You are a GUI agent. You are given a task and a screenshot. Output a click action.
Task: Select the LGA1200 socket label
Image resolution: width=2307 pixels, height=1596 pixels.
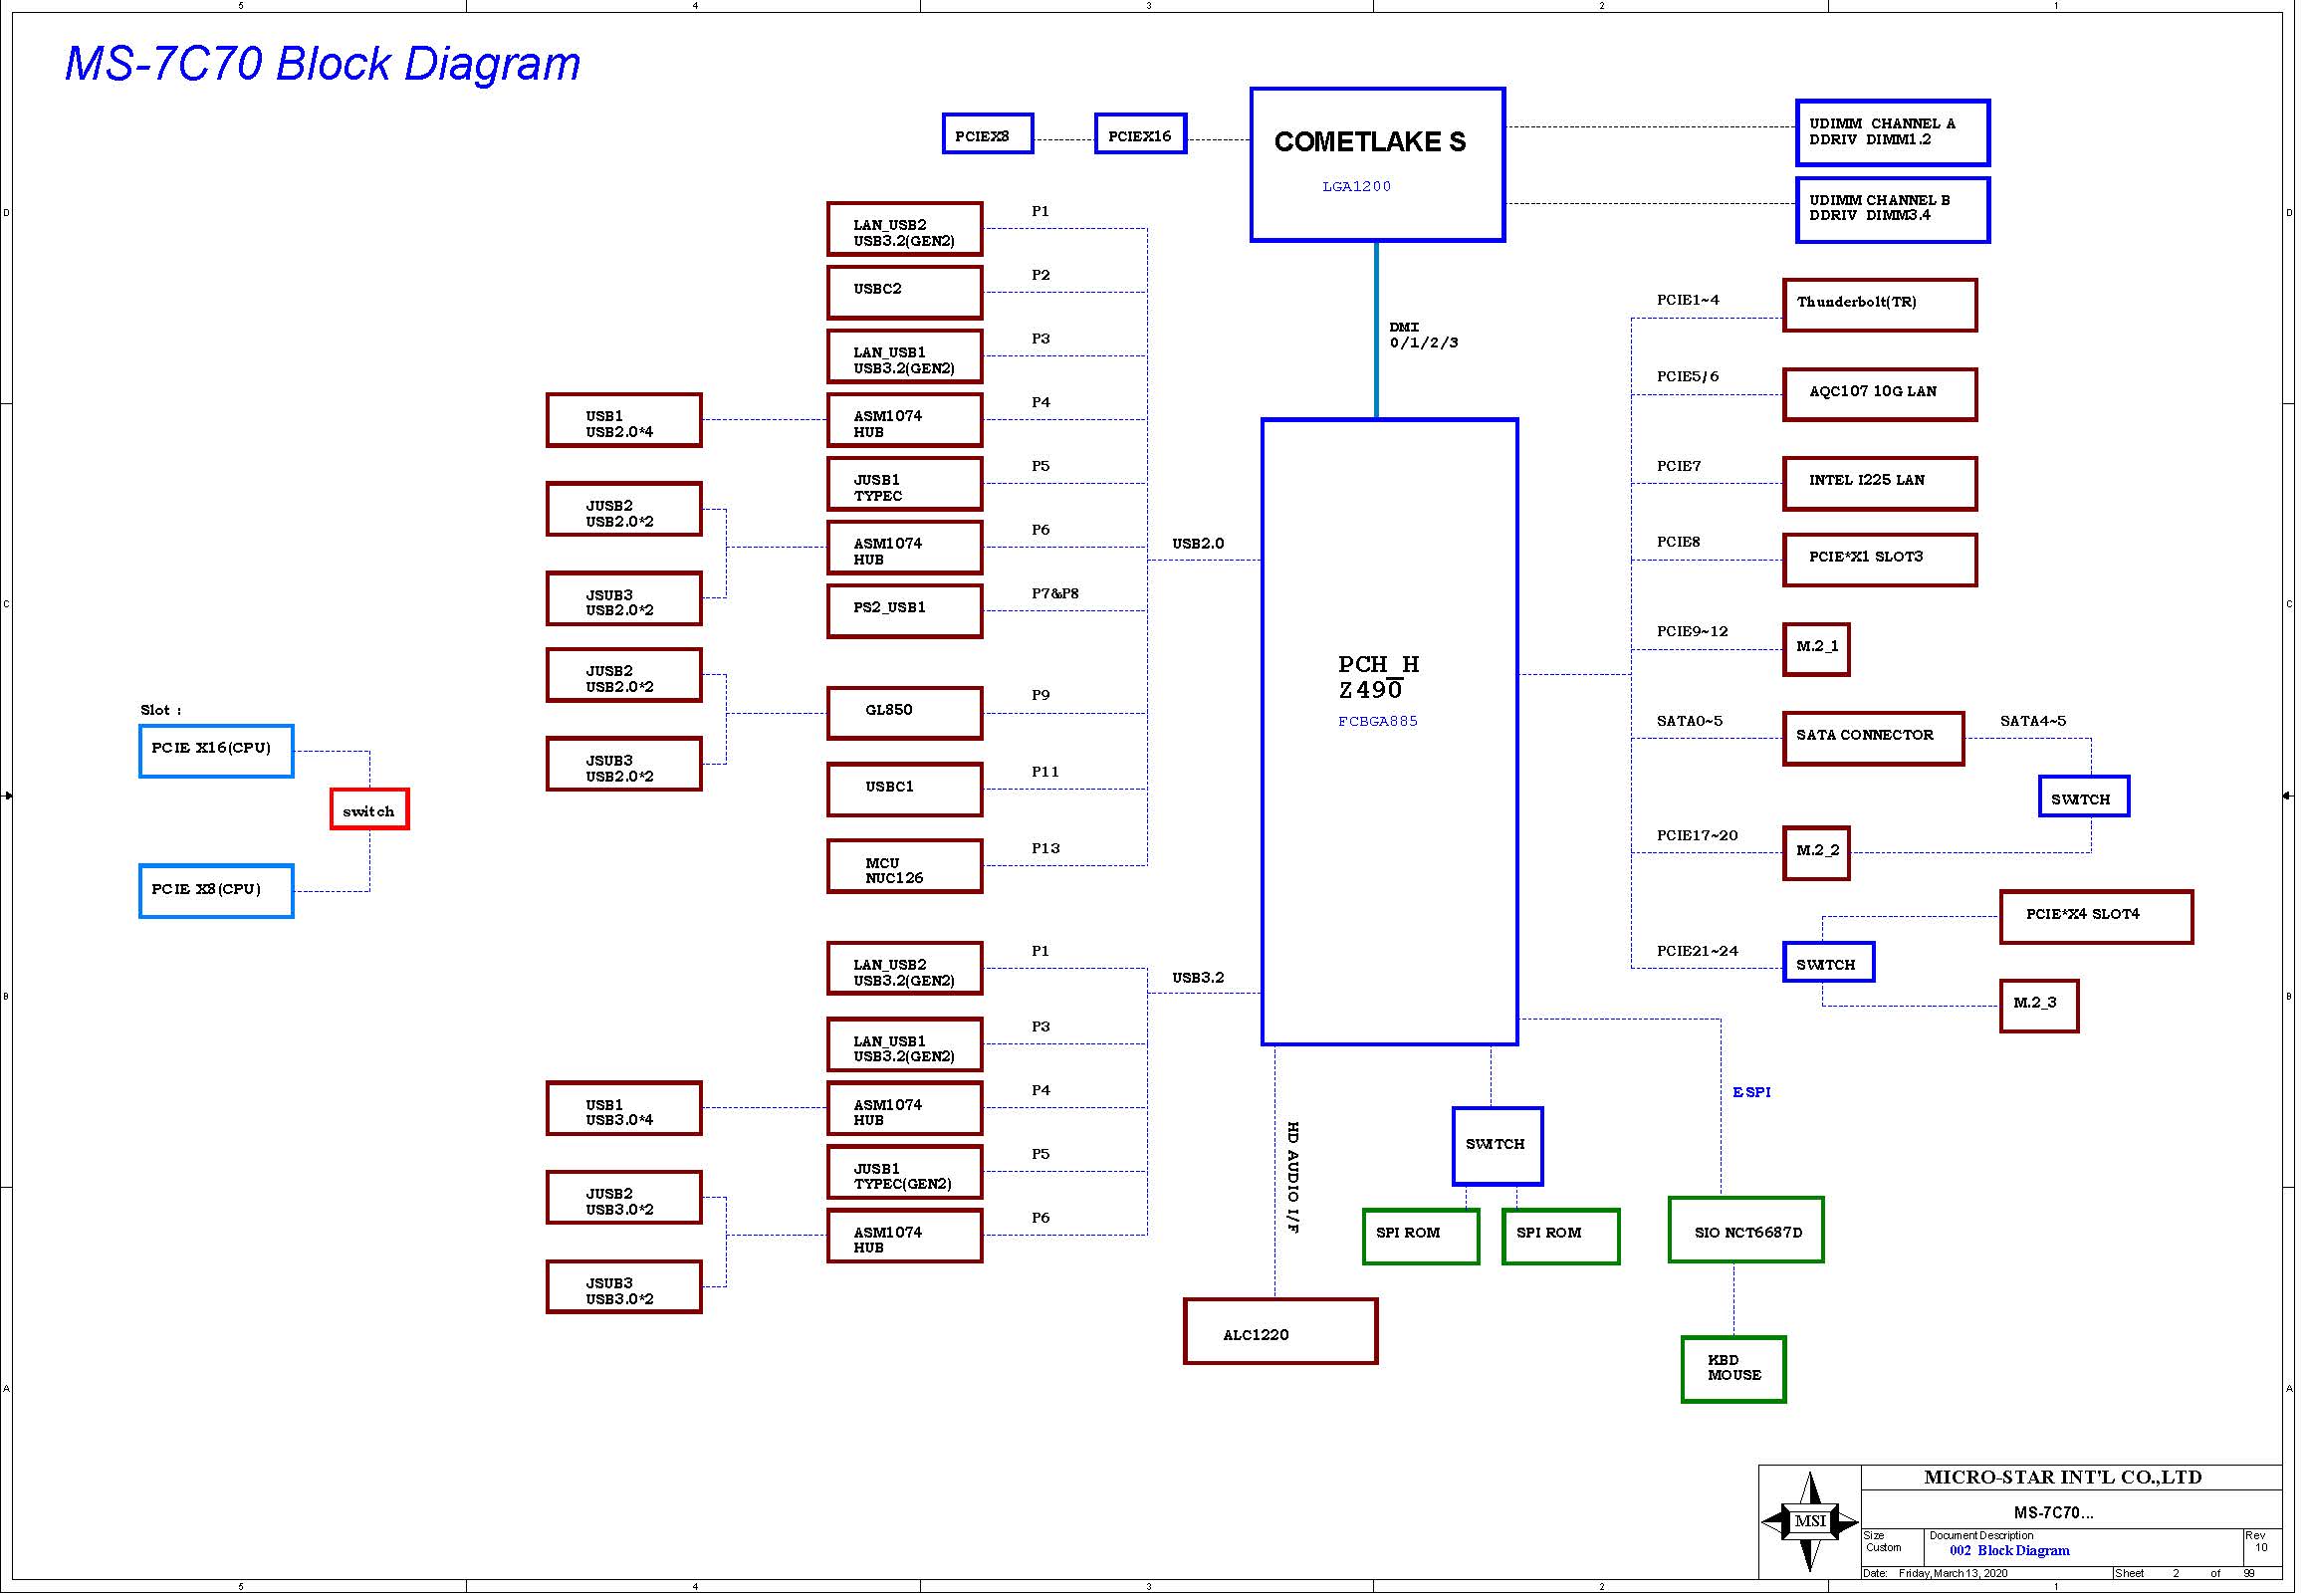tap(1356, 186)
